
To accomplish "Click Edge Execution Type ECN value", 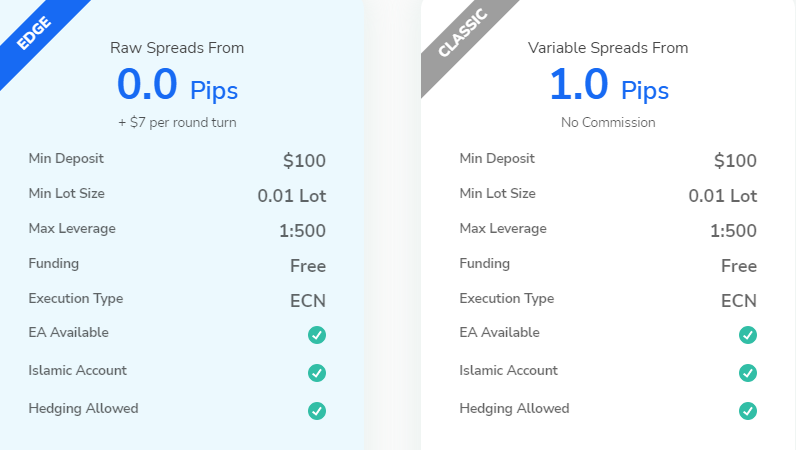I will coord(308,301).
